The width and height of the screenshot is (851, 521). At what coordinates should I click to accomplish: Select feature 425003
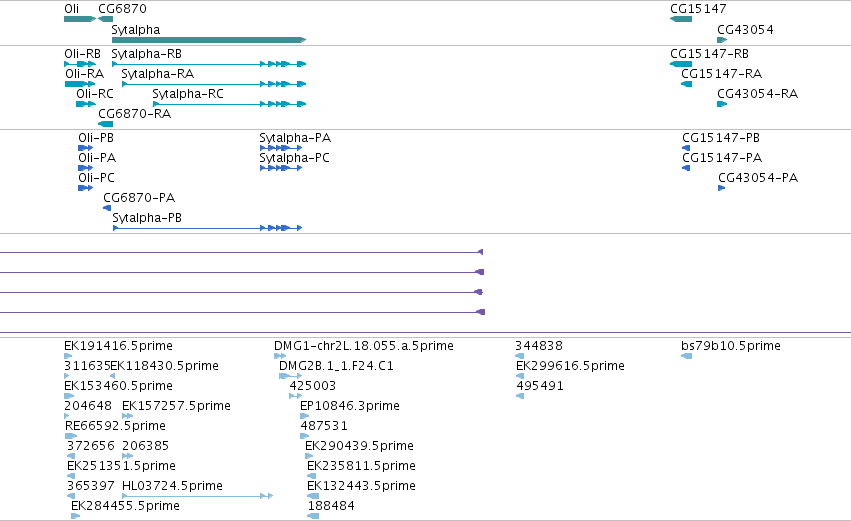pos(296,396)
